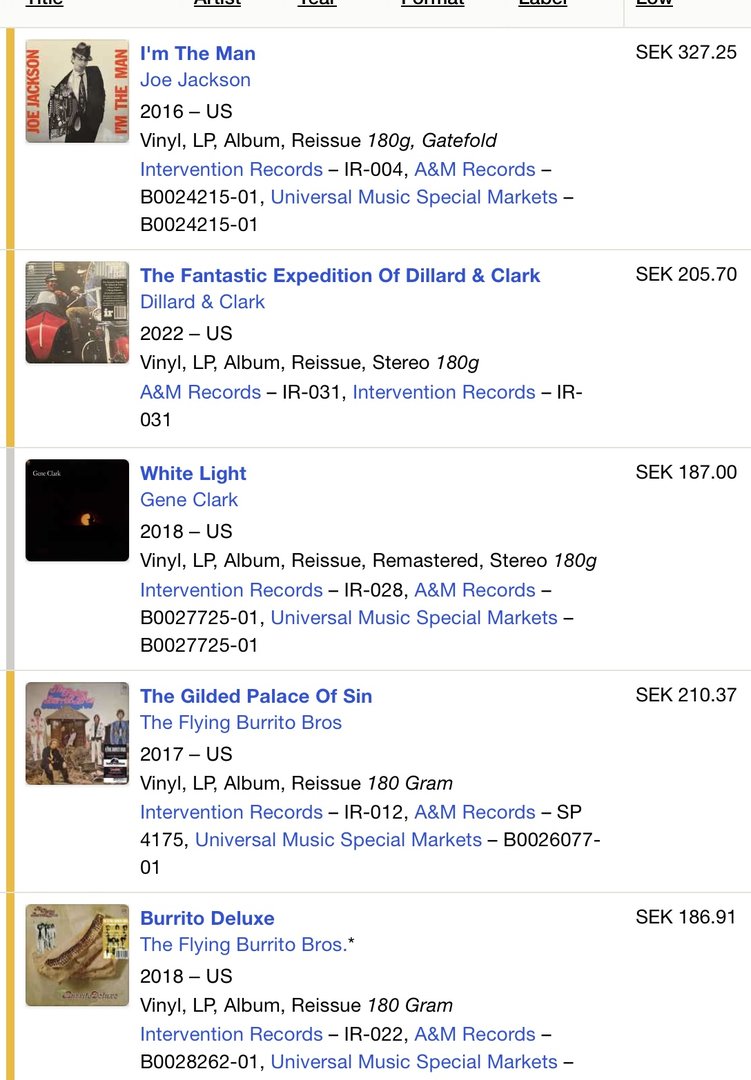
Task: View the Burrito Deluxe album cover thumbnail
Action: pyautogui.click(x=77, y=955)
